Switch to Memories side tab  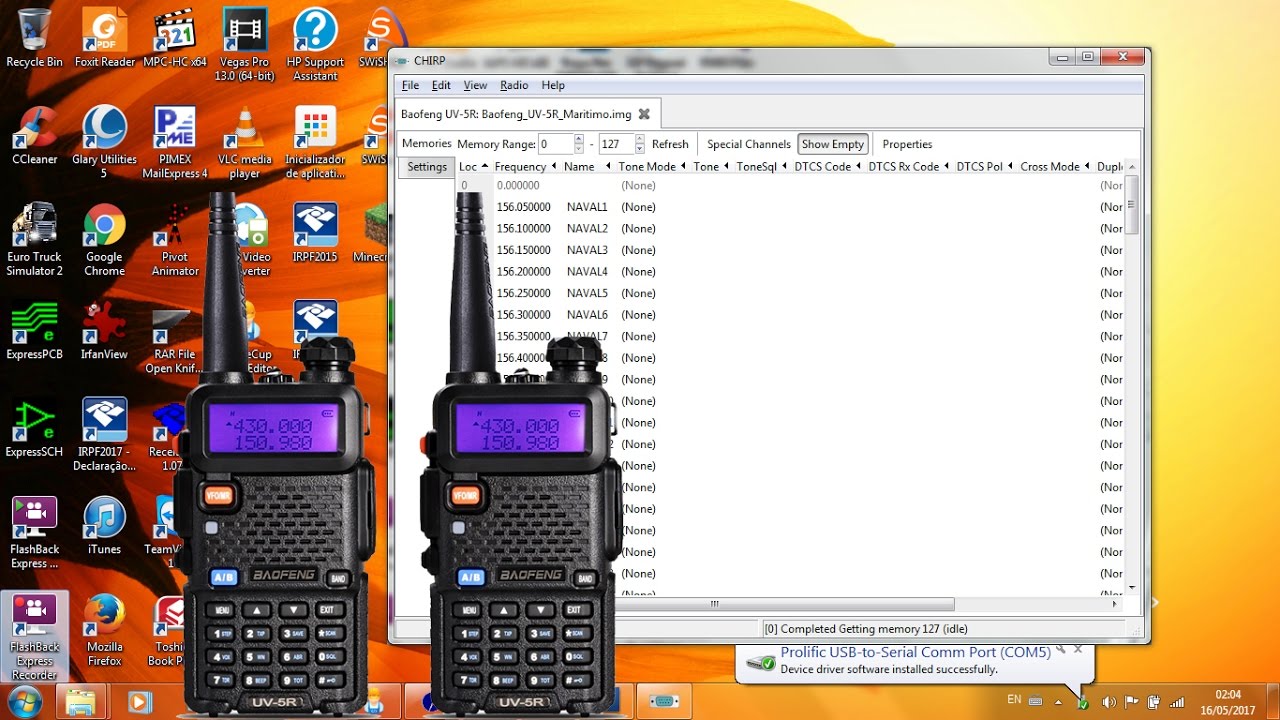[427, 144]
